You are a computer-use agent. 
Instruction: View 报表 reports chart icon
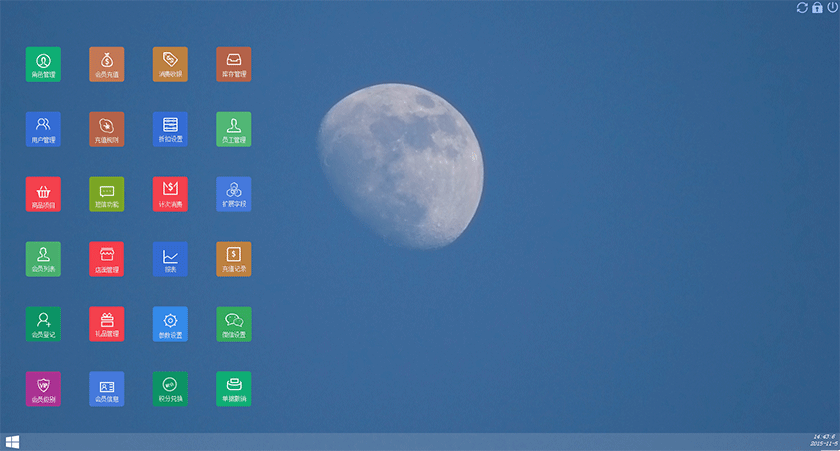[170, 259]
